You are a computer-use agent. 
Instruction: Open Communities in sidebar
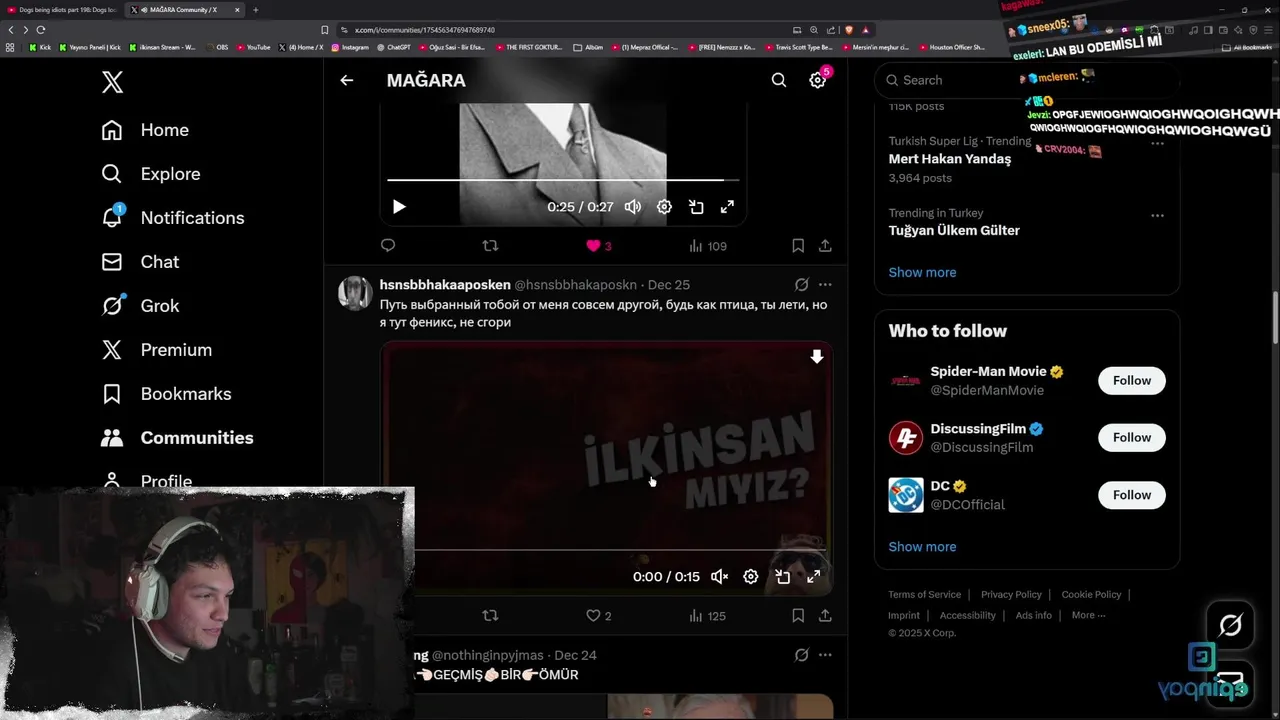pos(177,438)
